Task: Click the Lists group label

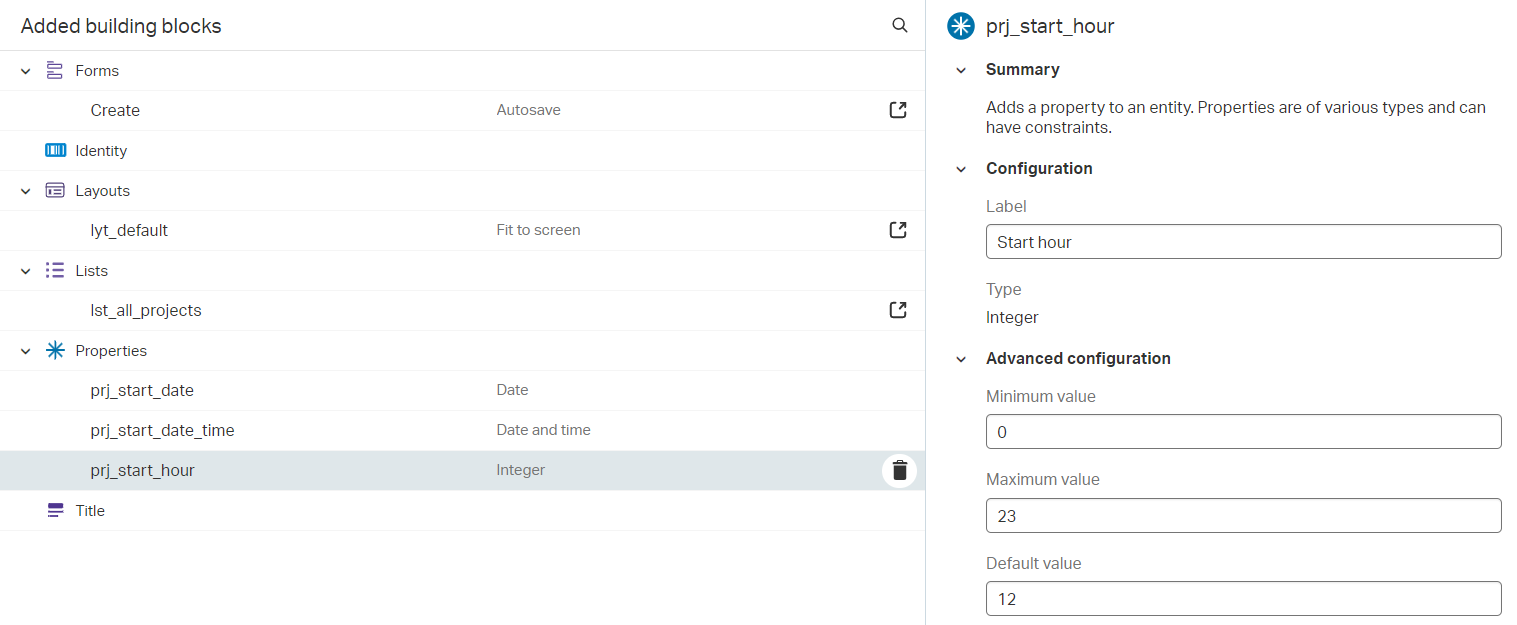Action: point(92,271)
